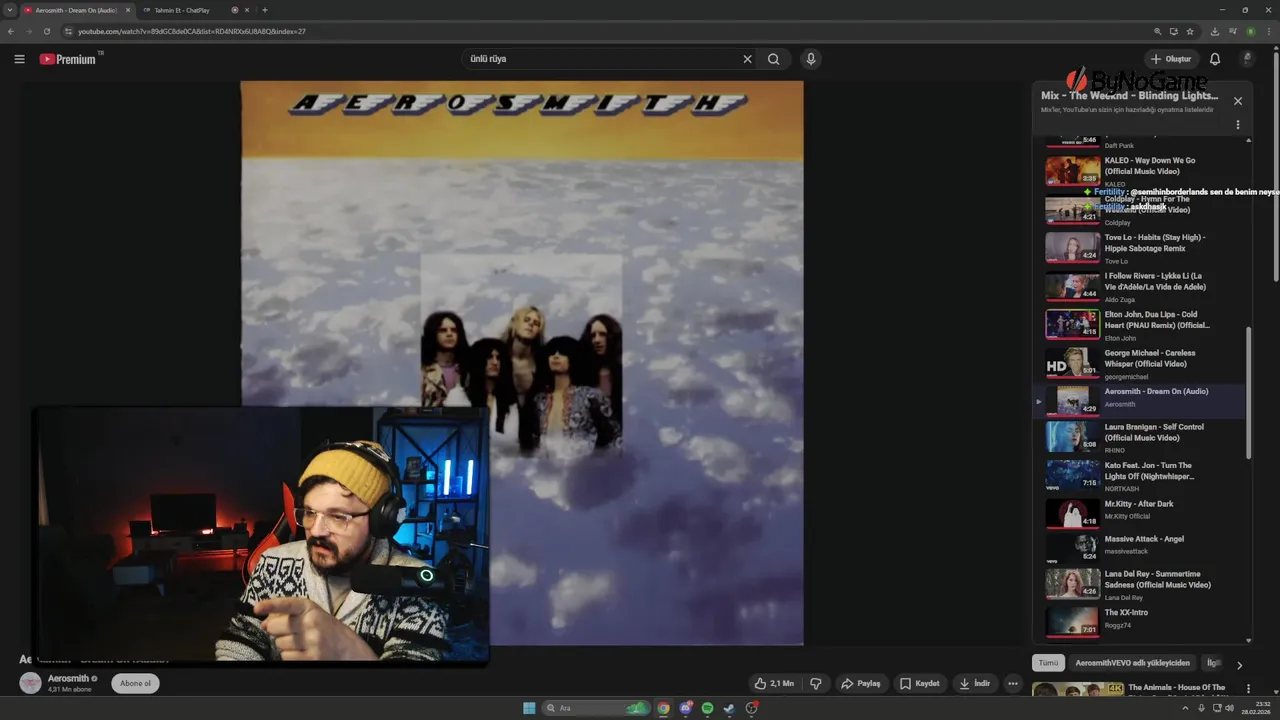
Task: Open Steam from the taskbar
Action: click(729, 708)
